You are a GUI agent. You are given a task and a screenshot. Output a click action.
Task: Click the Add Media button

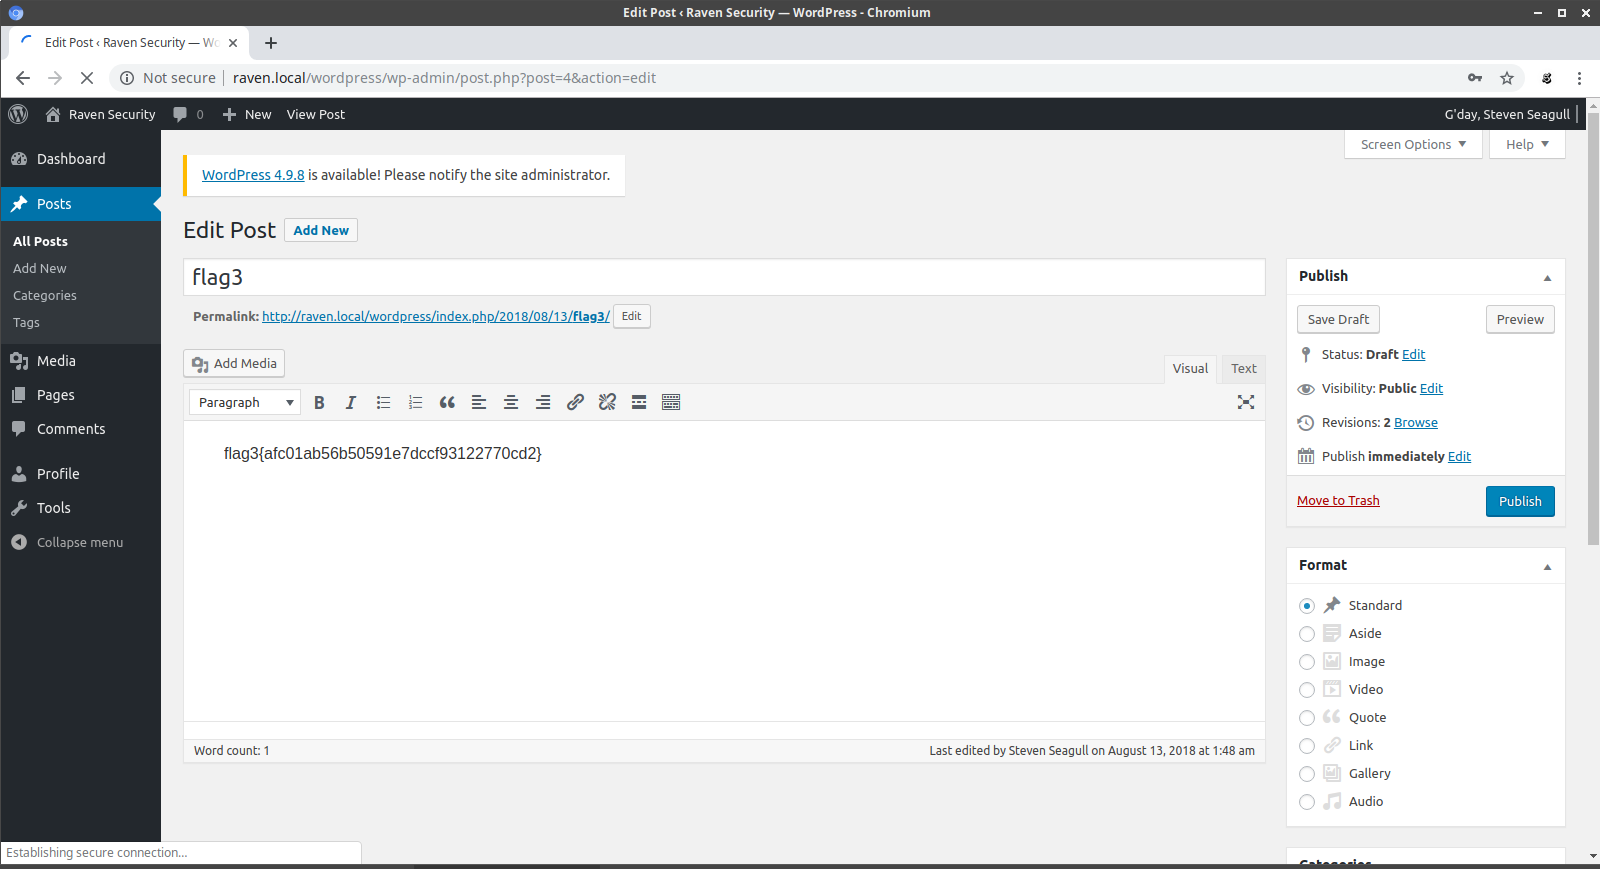click(x=234, y=363)
